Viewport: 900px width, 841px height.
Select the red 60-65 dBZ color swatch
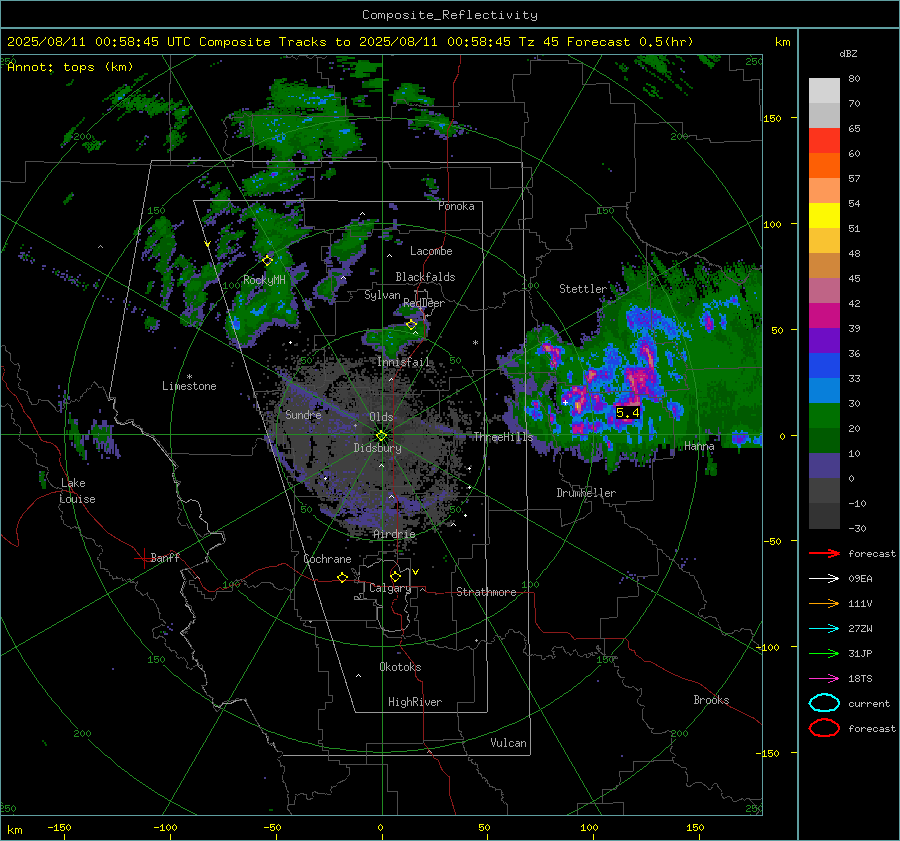pyautogui.click(x=824, y=140)
